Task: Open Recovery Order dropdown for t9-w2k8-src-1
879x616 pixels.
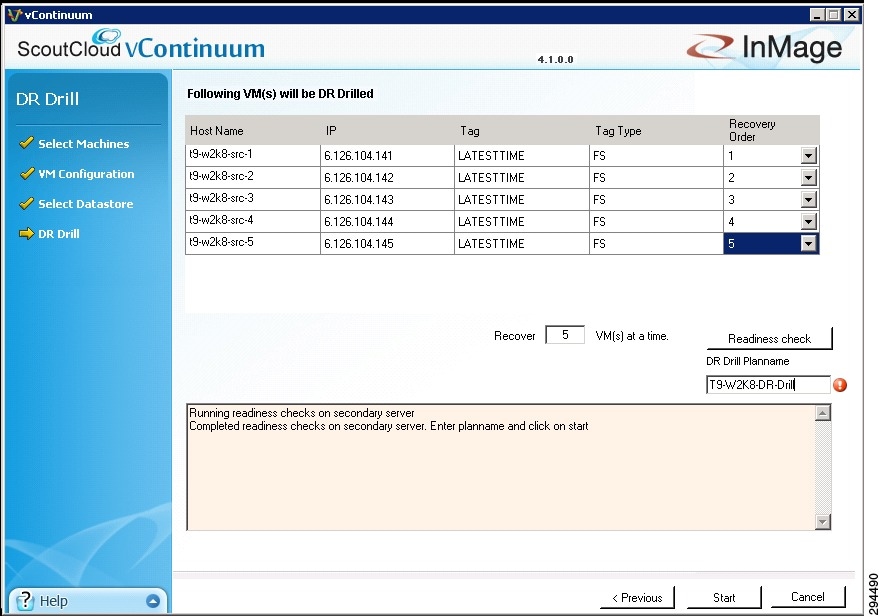Action: (x=808, y=156)
